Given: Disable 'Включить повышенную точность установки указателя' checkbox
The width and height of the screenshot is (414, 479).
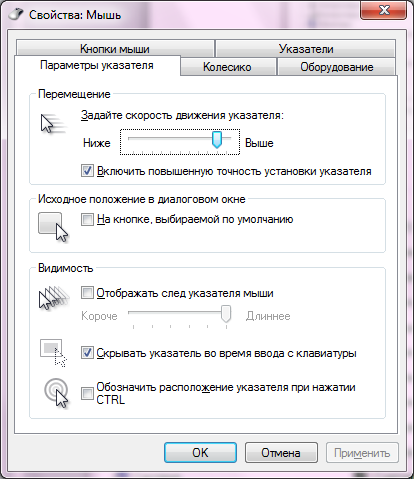Looking at the screenshot, I should [x=87, y=171].
